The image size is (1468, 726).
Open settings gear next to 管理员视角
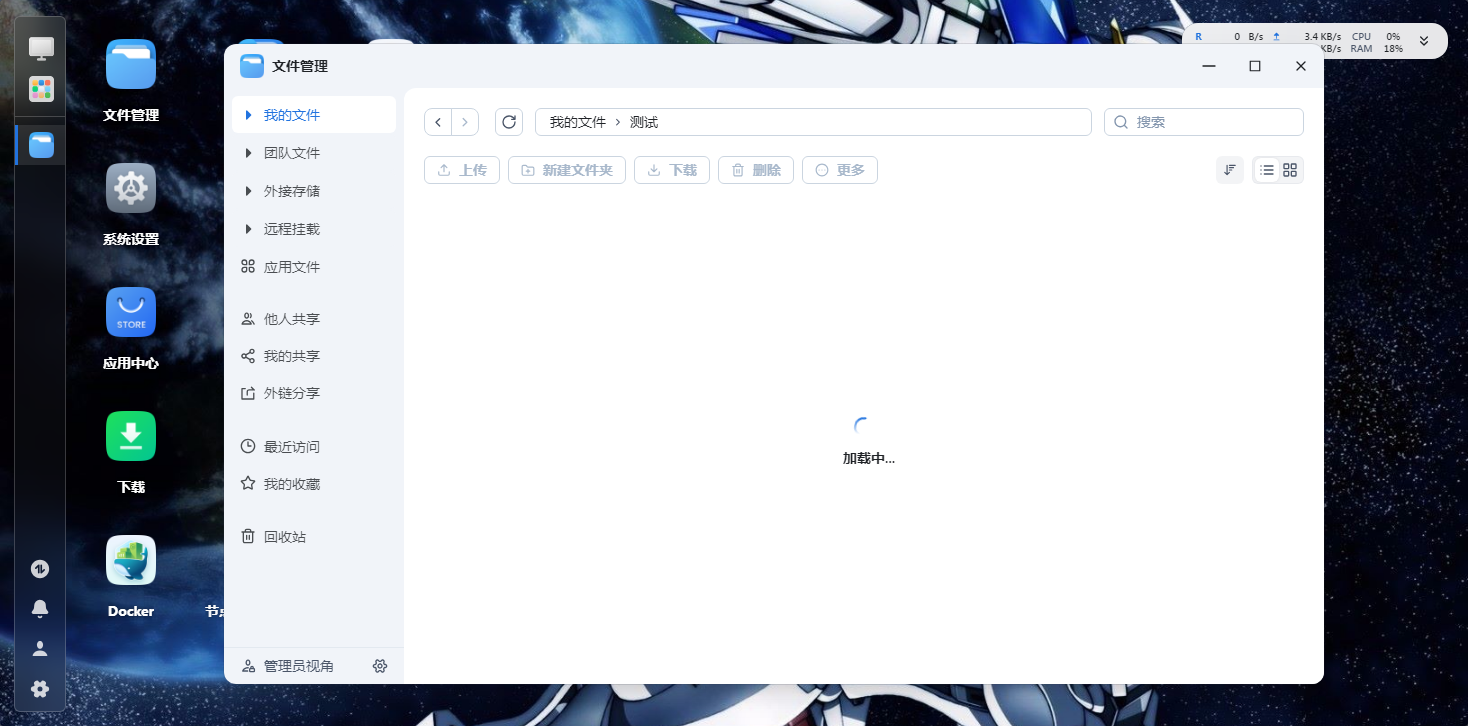pos(379,665)
